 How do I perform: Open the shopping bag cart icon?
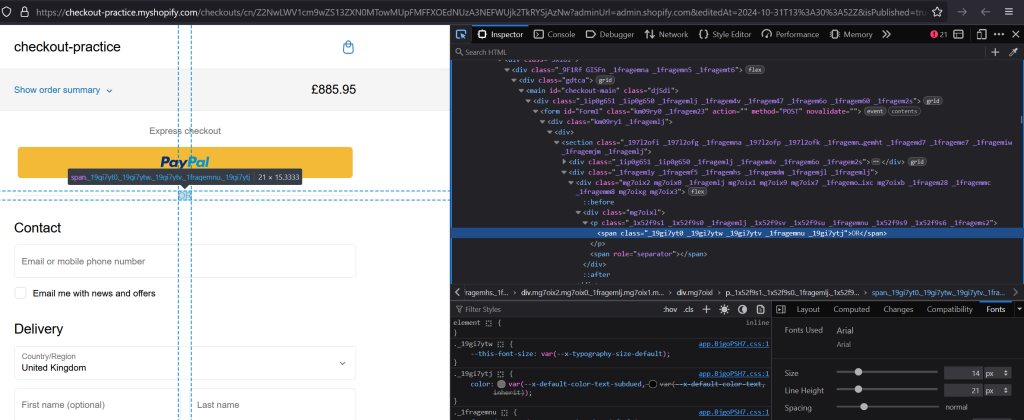click(x=348, y=47)
